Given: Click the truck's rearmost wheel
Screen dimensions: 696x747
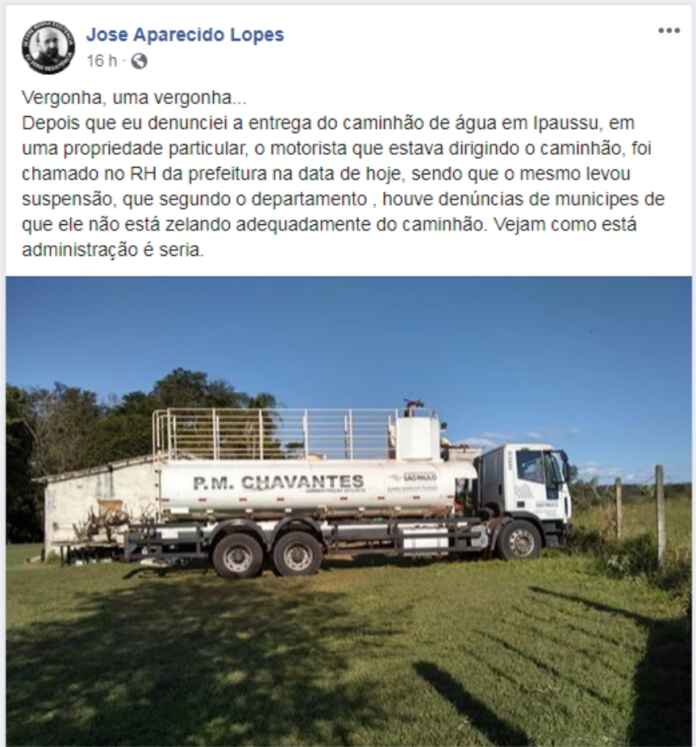Looking at the screenshot, I should click(x=237, y=556).
